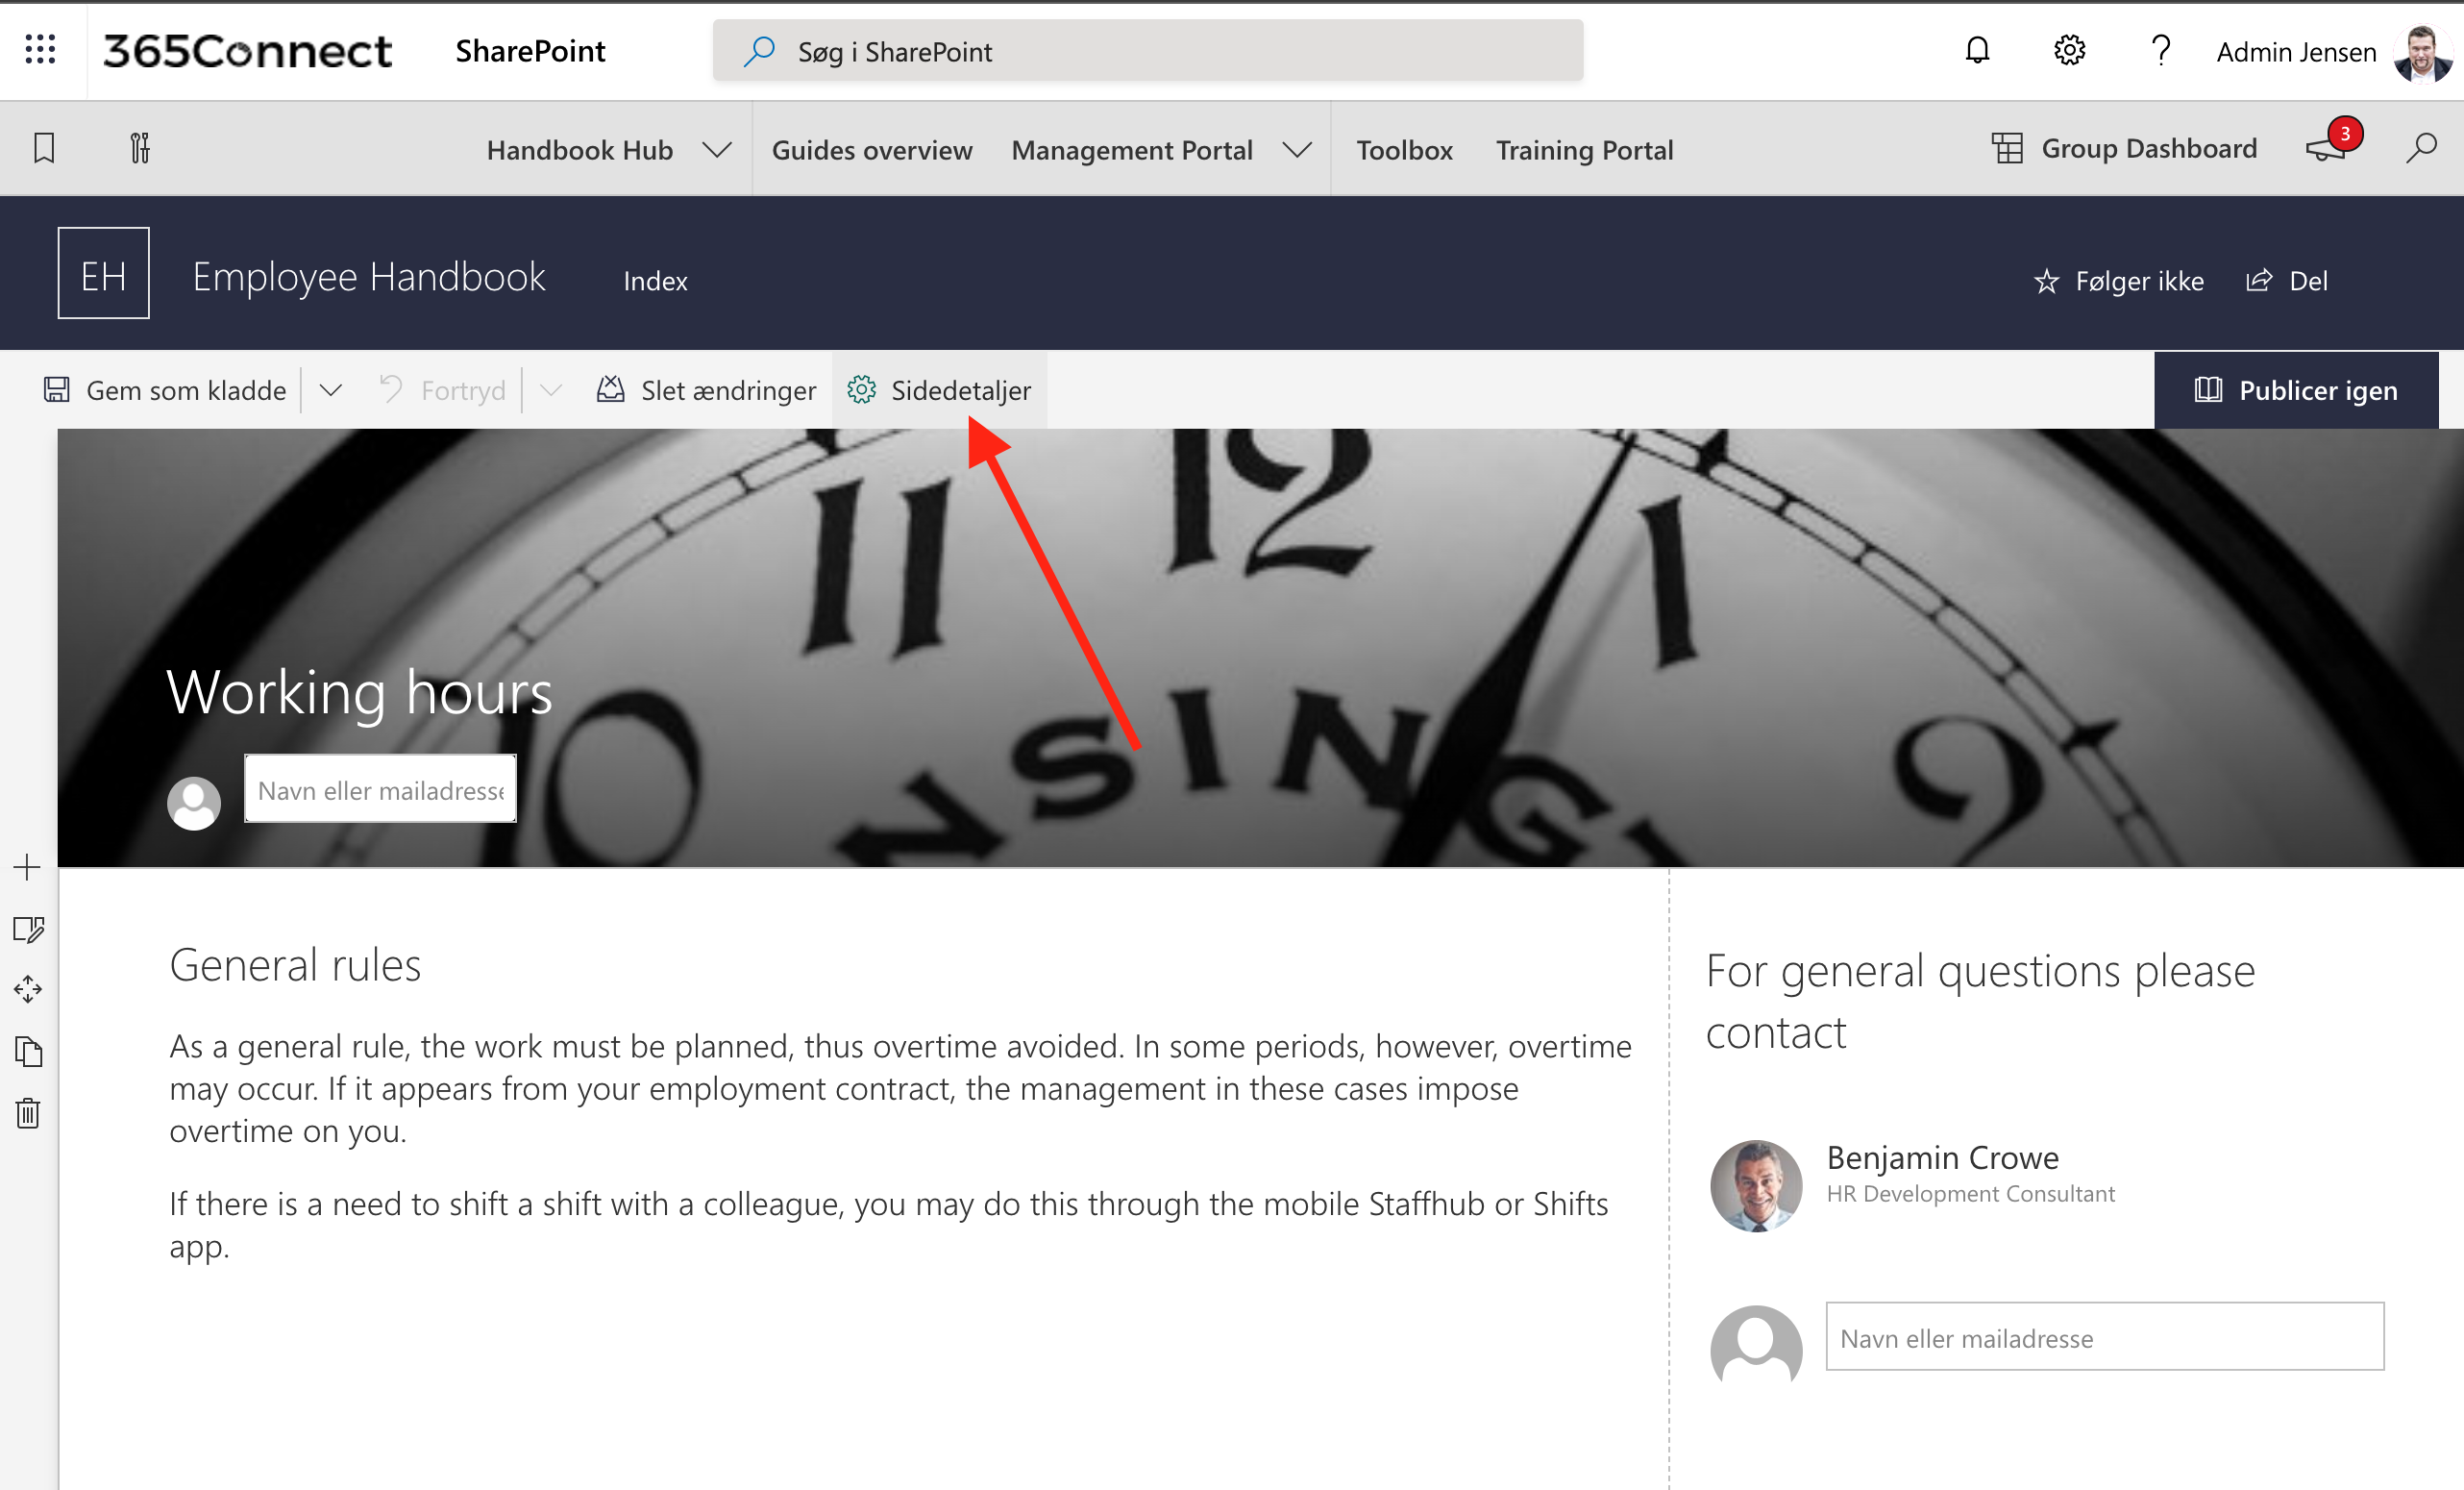Open the Index site navigation link
The image size is (2464, 1490).
pos(656,281)
